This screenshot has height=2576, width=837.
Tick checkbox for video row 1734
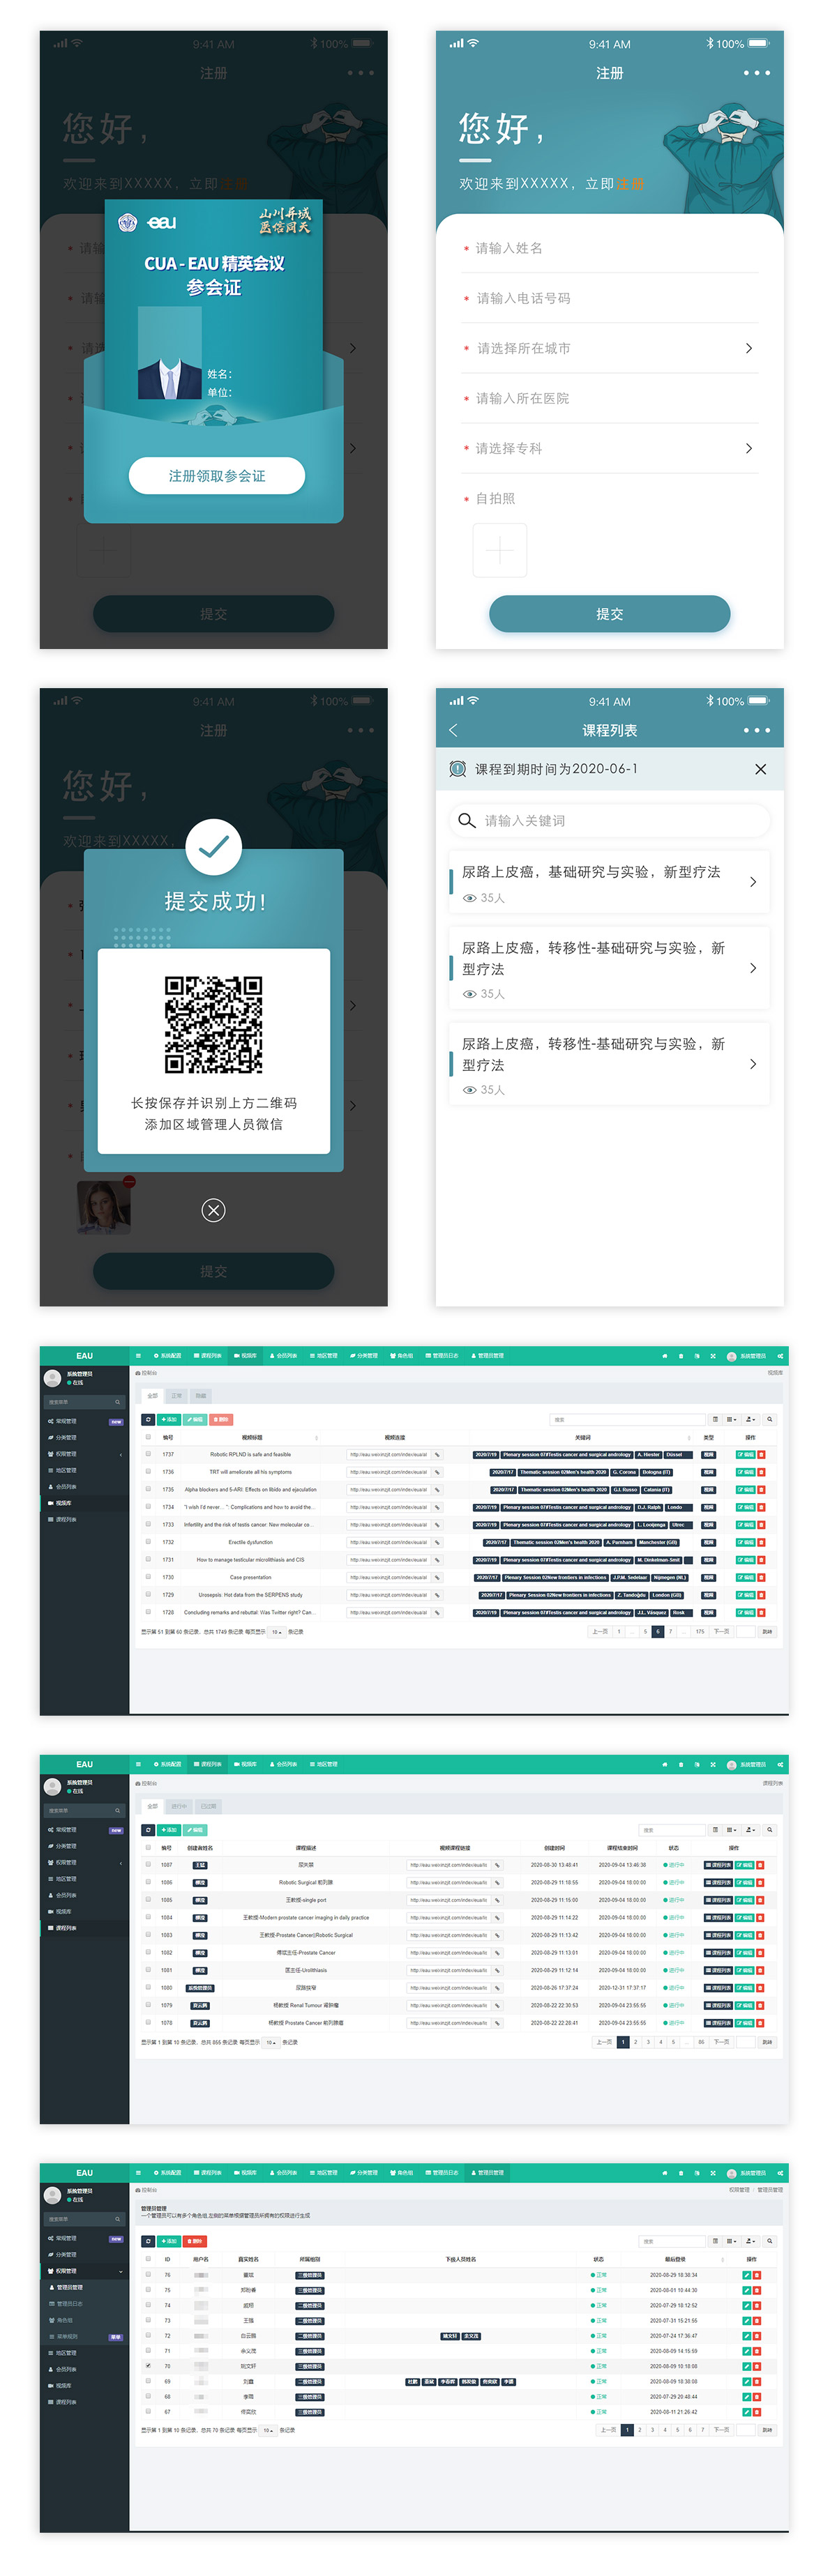click(x=148, y=1506)
